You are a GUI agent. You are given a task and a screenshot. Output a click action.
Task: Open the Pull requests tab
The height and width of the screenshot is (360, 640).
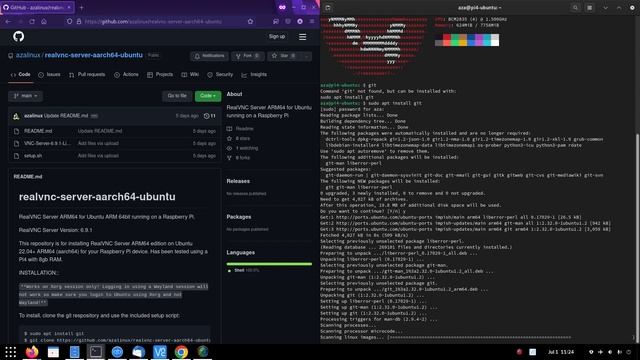click(87, 75)
